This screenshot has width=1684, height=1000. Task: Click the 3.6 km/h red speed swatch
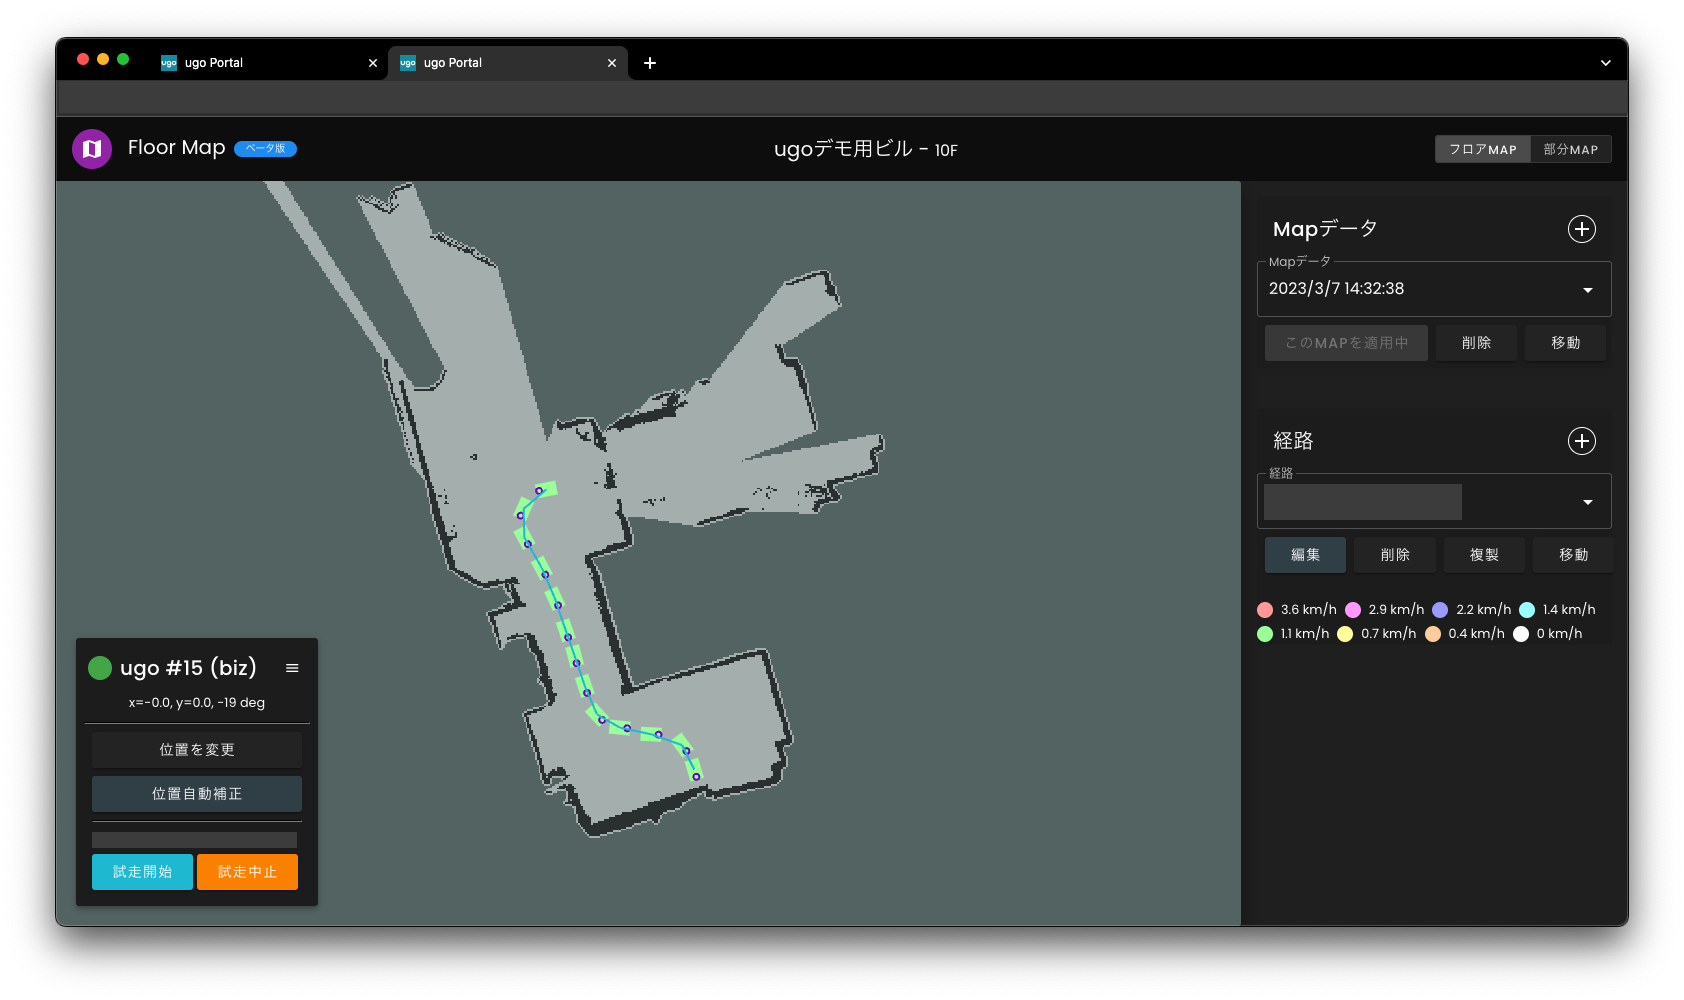click(x=1265, y=610)
